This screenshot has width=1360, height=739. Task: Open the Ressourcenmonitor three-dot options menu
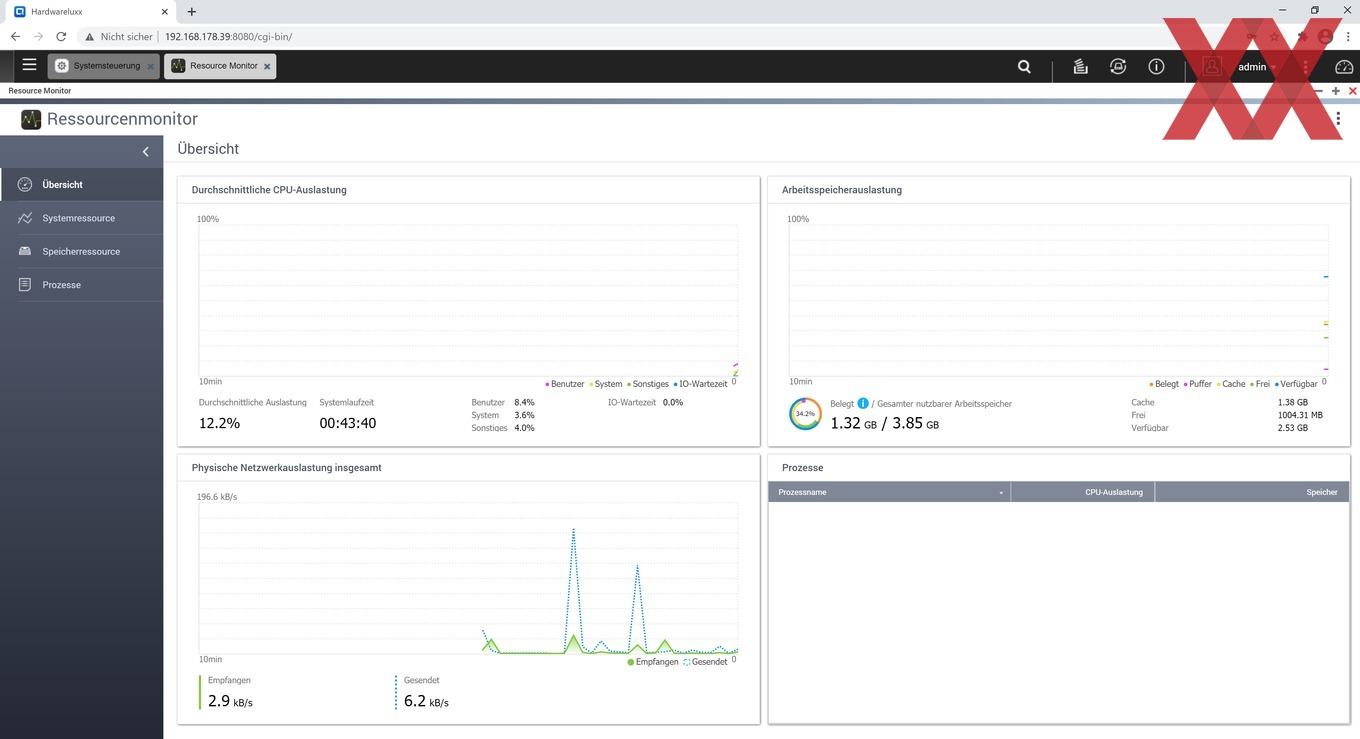tap(1338, 119)
